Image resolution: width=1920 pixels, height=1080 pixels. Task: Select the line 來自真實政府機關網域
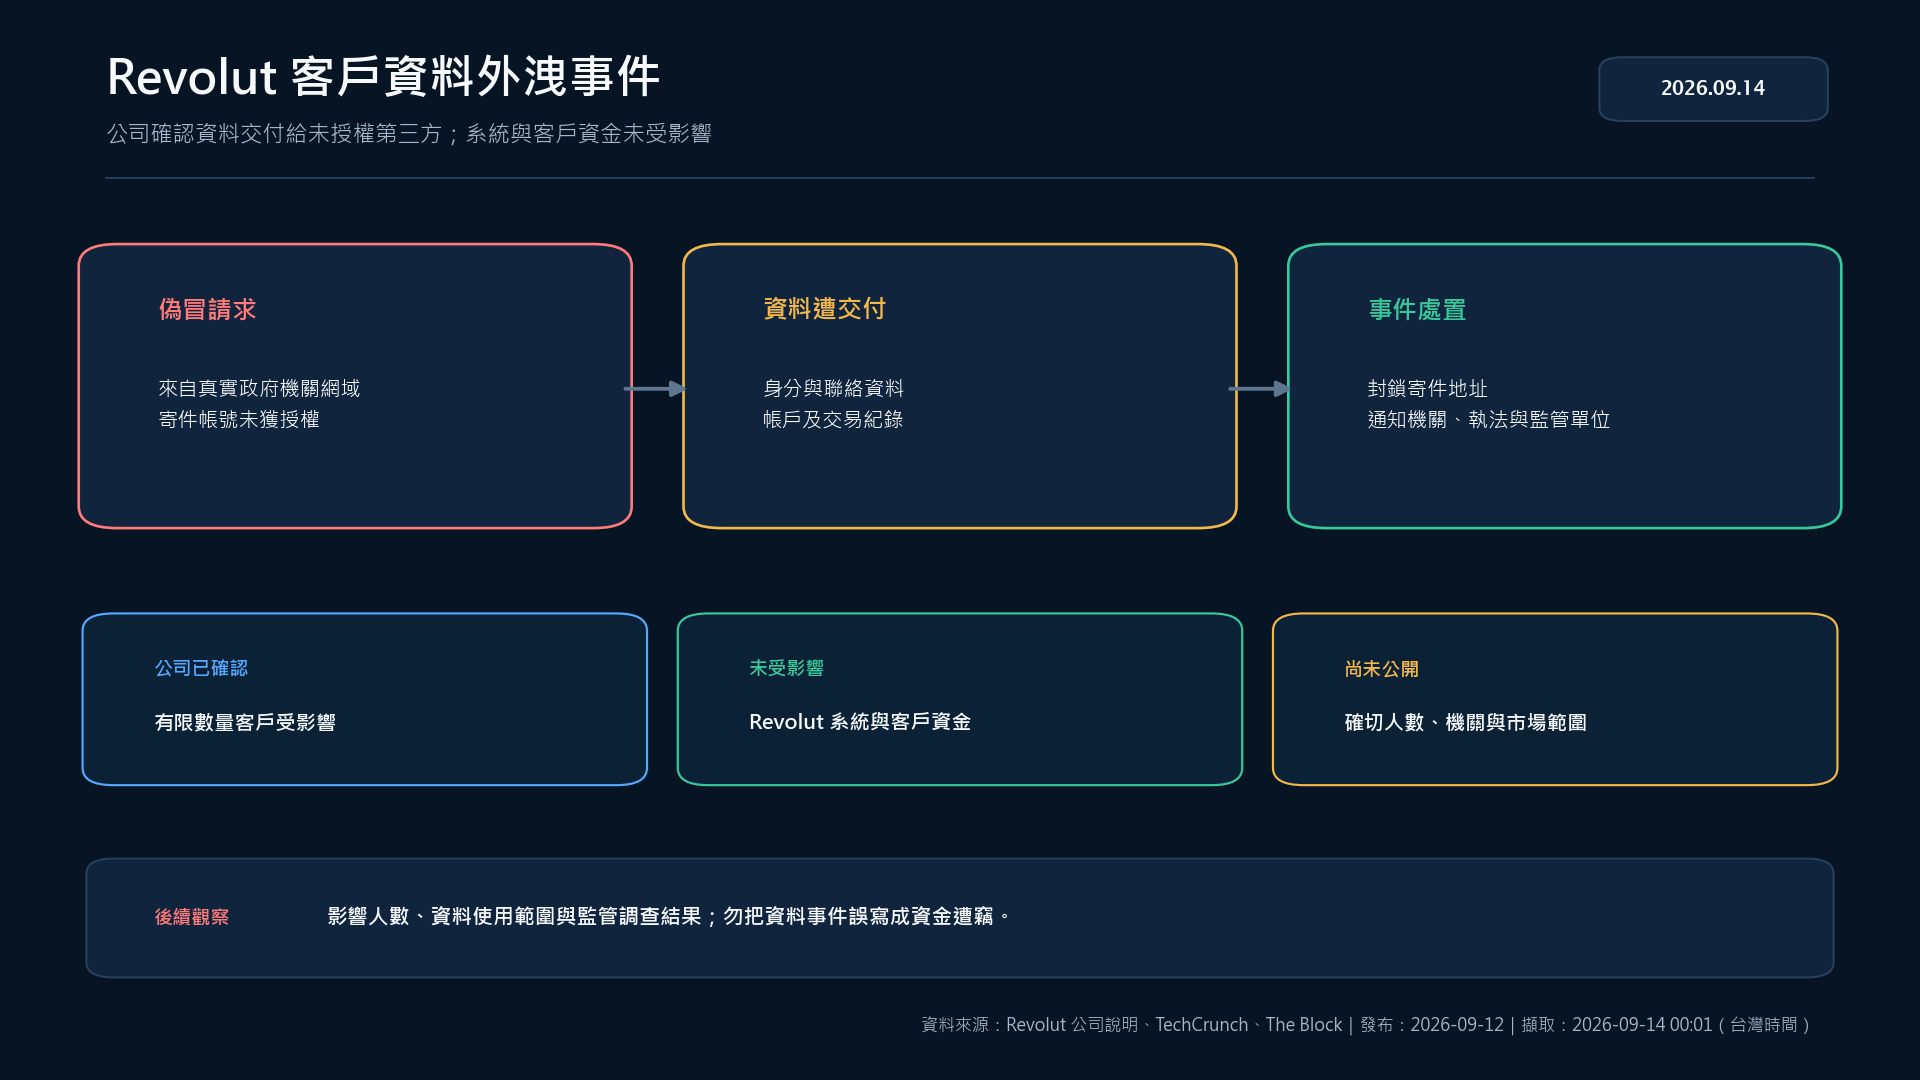[x=259, y=388]
